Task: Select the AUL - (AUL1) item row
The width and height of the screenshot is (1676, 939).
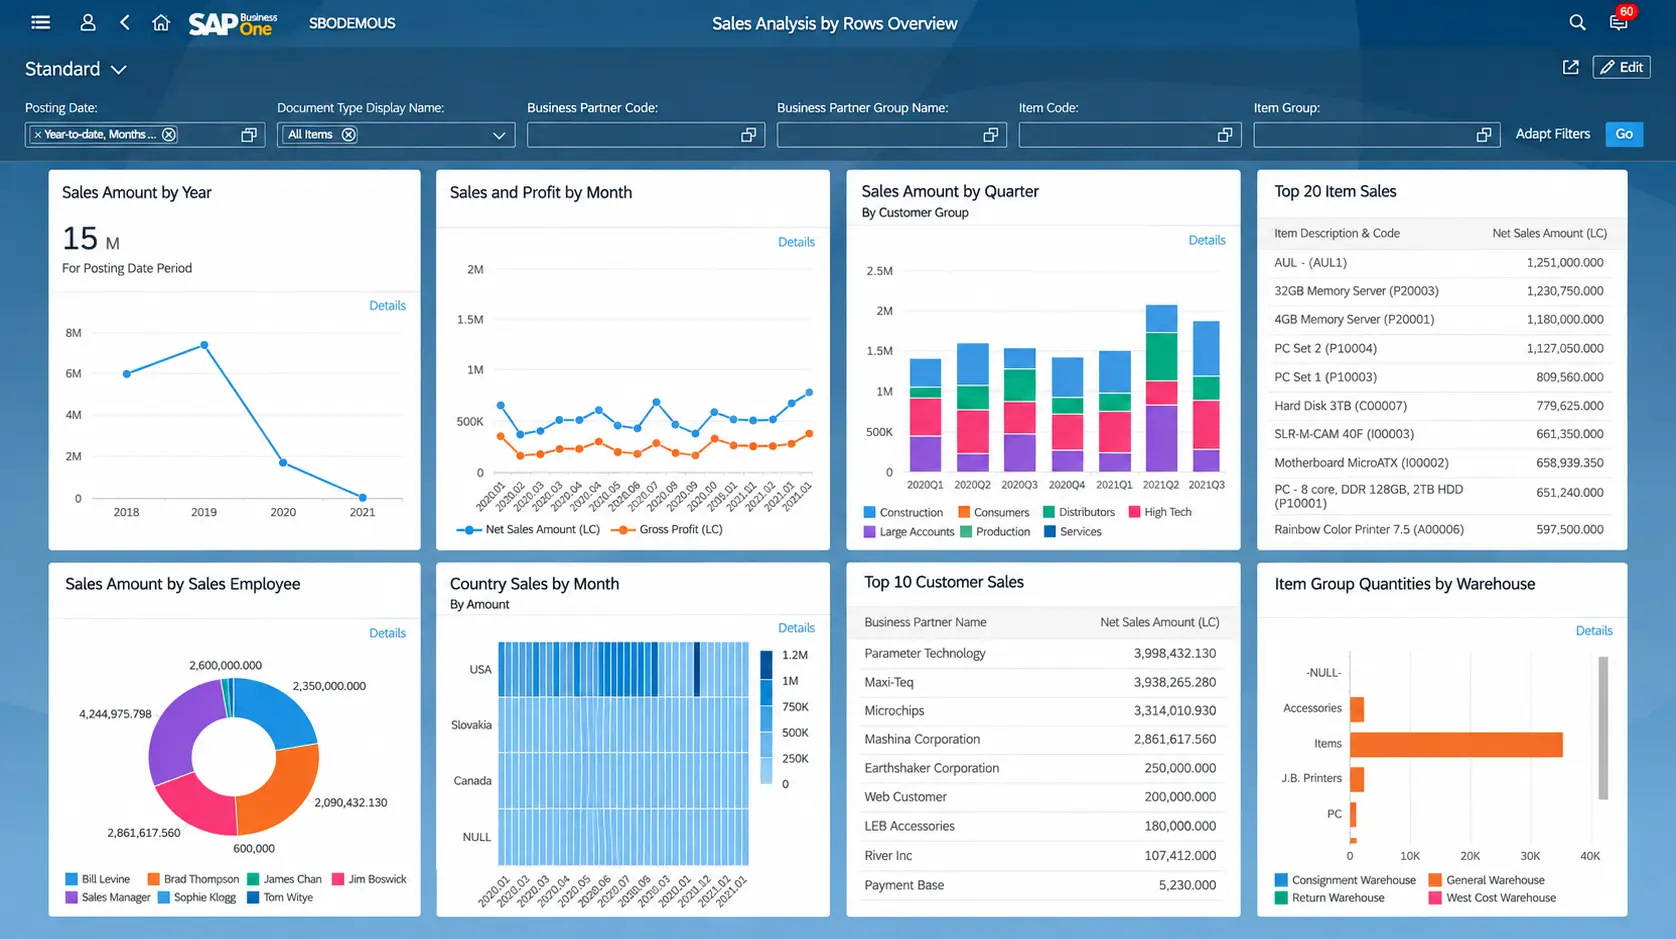Action: pyautogui.click(x=1441, y=263)
